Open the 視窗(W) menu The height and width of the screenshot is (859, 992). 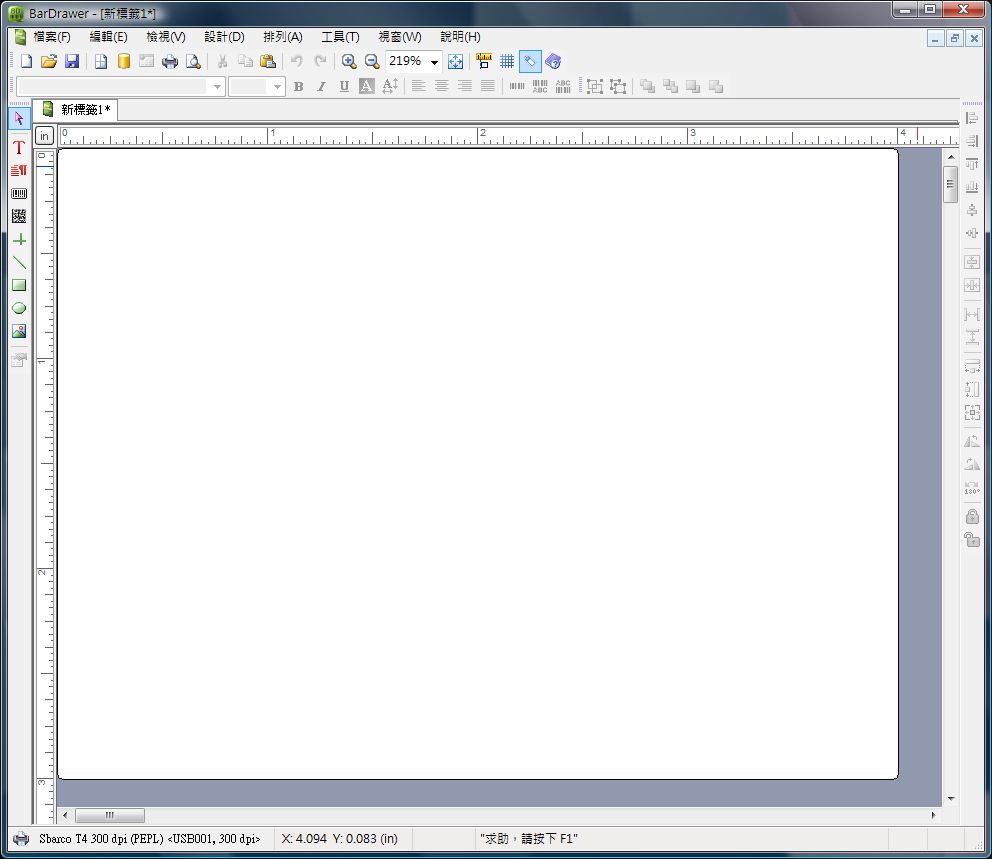(x=400, y=37)
